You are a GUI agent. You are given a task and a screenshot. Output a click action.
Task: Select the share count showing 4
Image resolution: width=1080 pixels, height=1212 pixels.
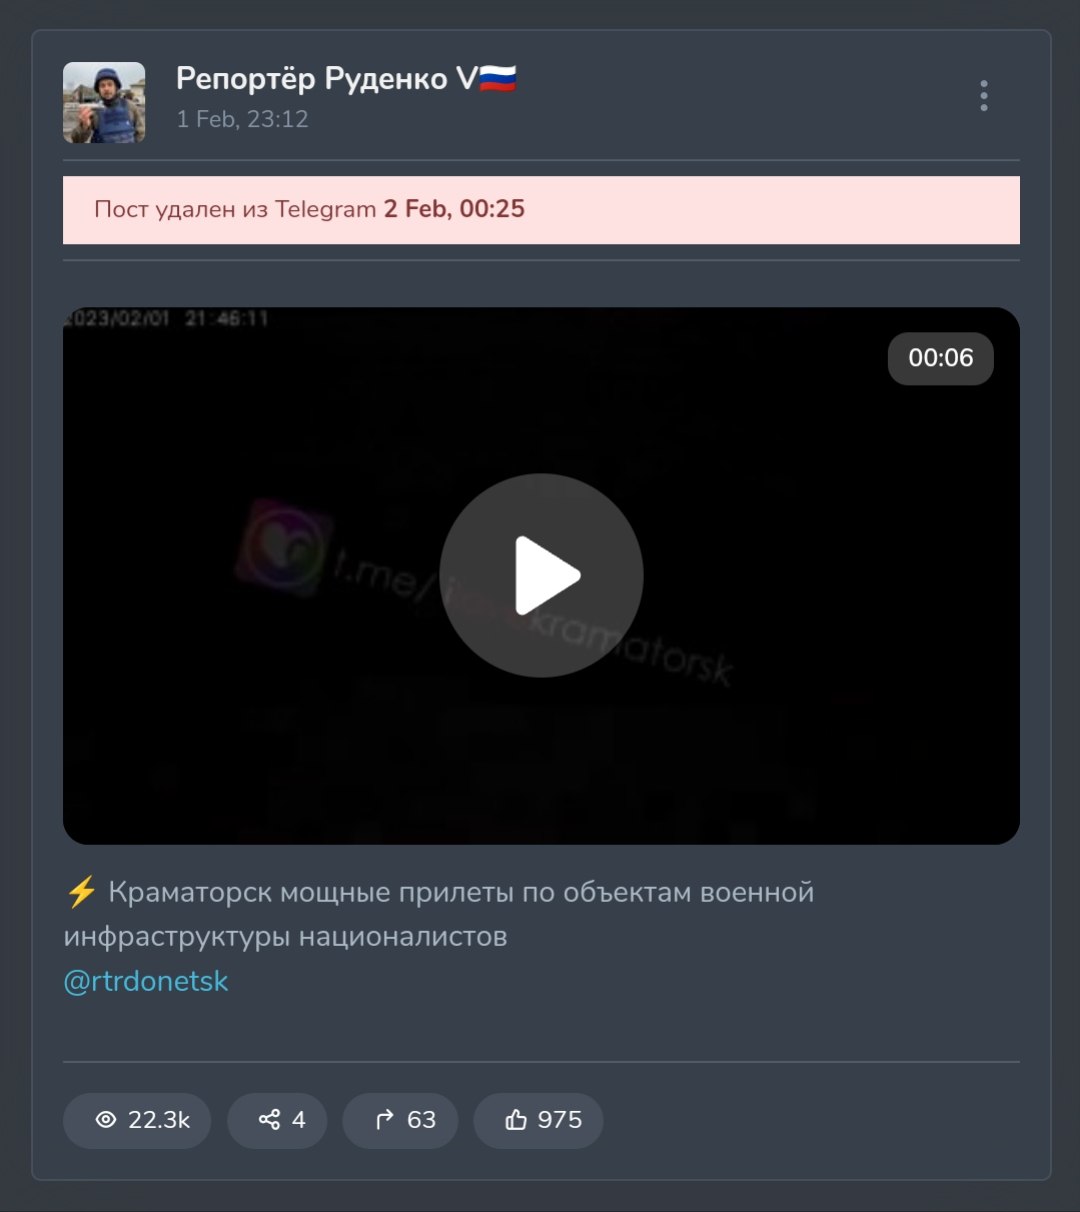pos(298,1120)
